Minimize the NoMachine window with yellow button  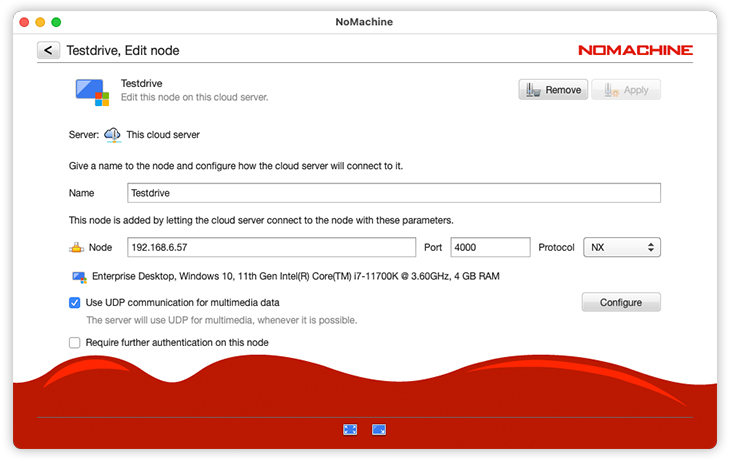point(40,21)
